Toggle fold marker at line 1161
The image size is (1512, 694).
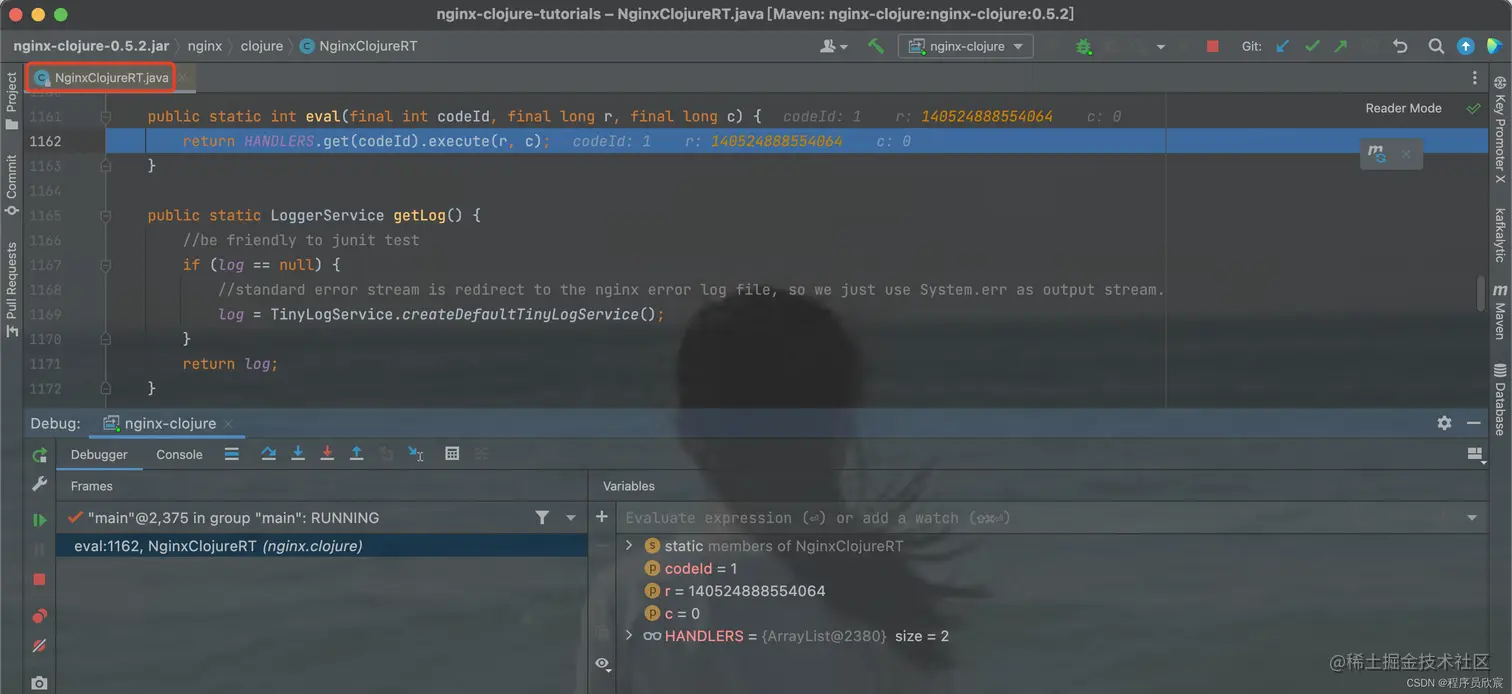click(x=105, y=117)
